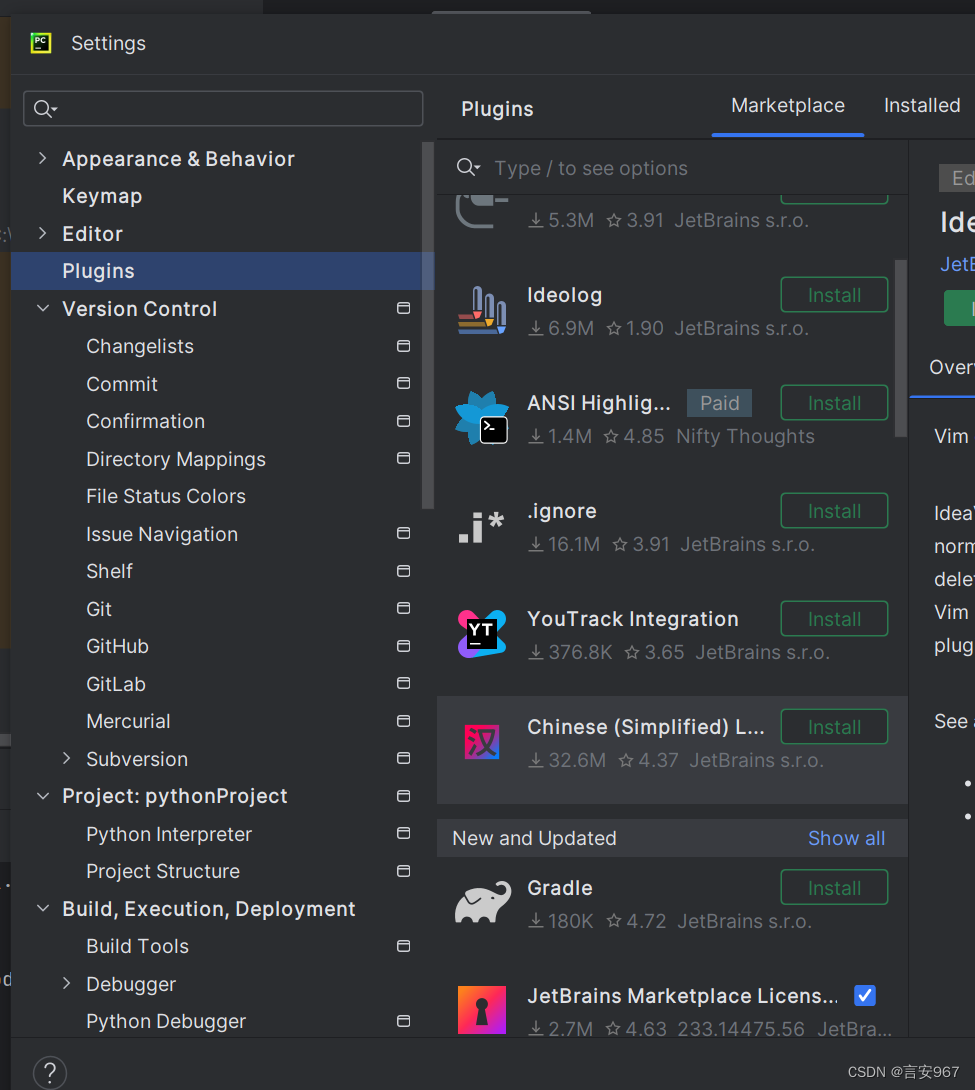The image size is (975, 1090).
Task: Click project-level icon next to Subversion
Action: point(403,758)
